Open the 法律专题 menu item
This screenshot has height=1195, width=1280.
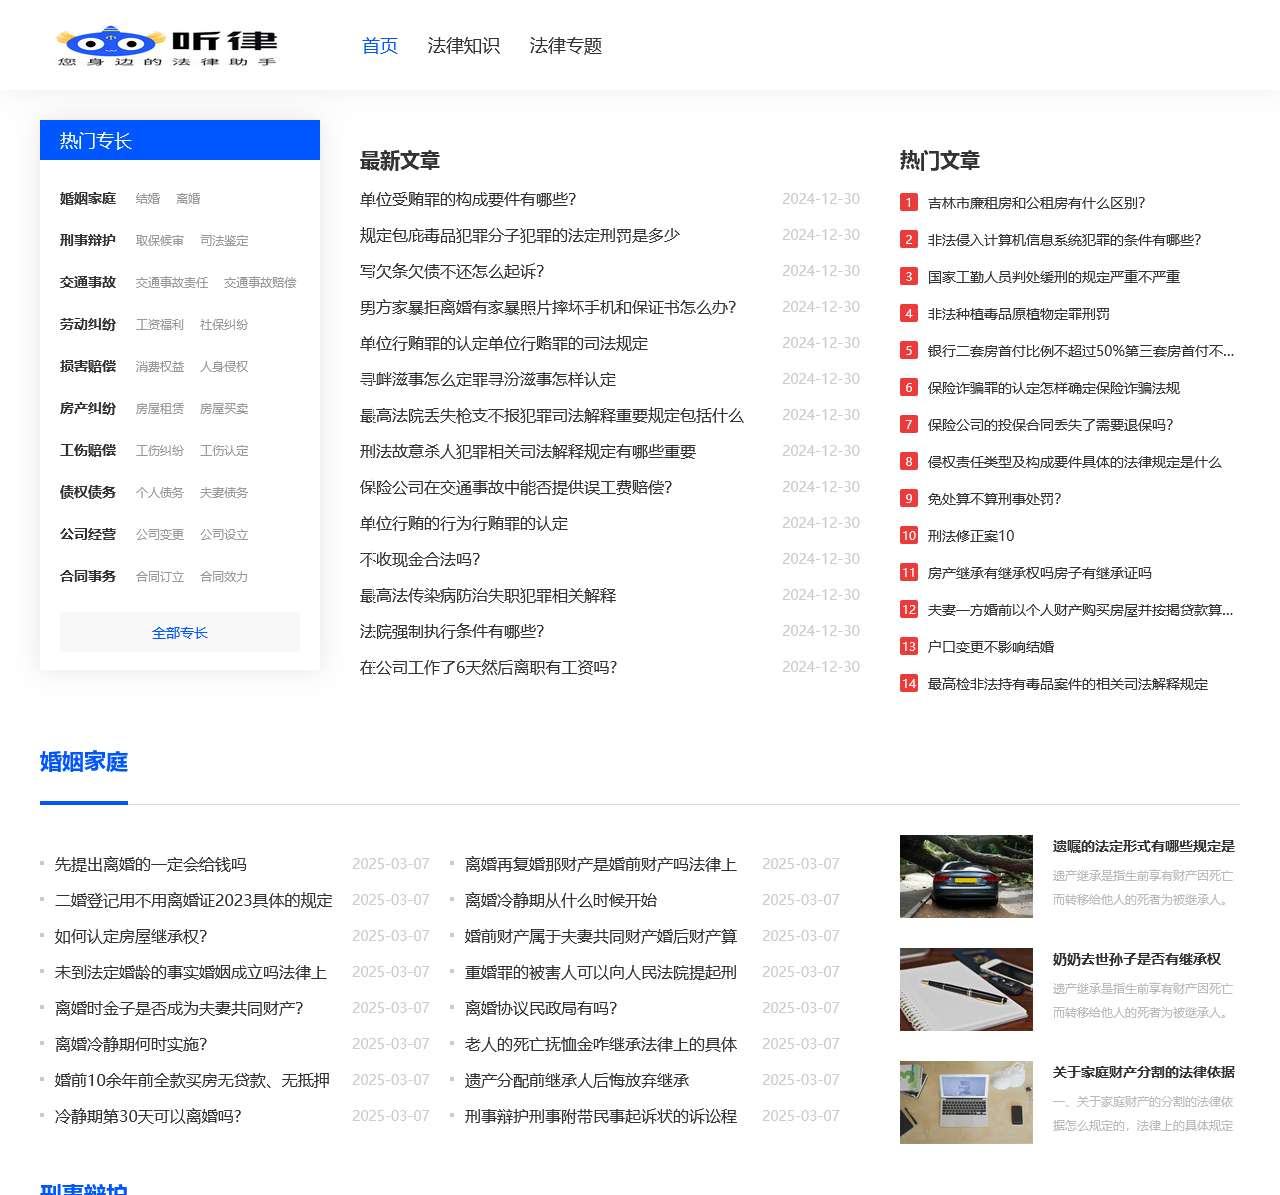565,45
